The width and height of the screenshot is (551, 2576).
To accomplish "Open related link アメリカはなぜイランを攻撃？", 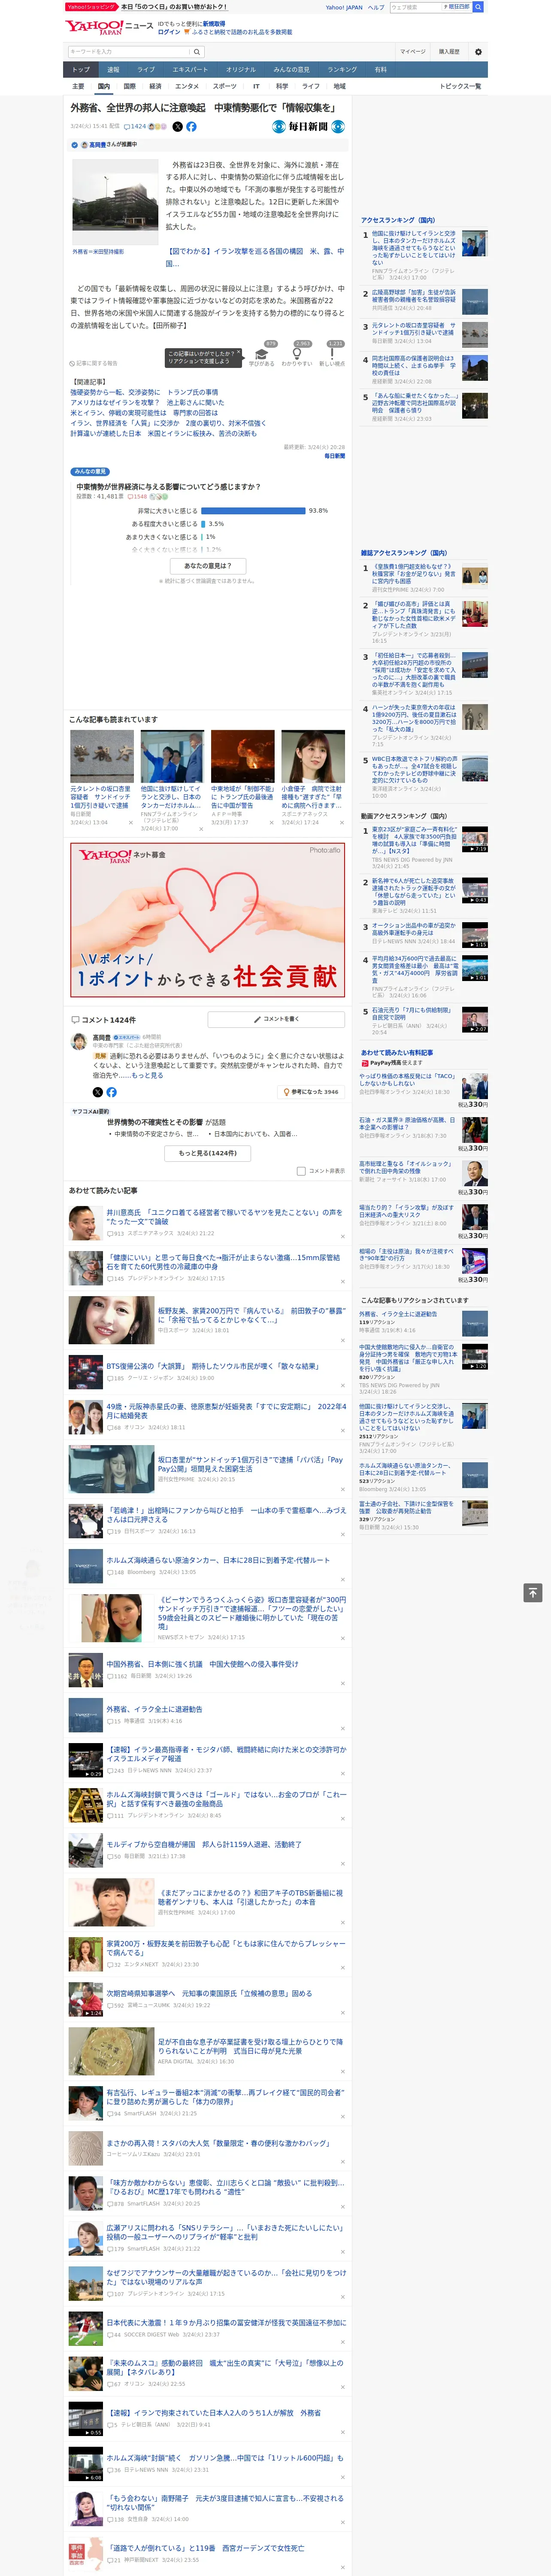I will coord(147,403).
